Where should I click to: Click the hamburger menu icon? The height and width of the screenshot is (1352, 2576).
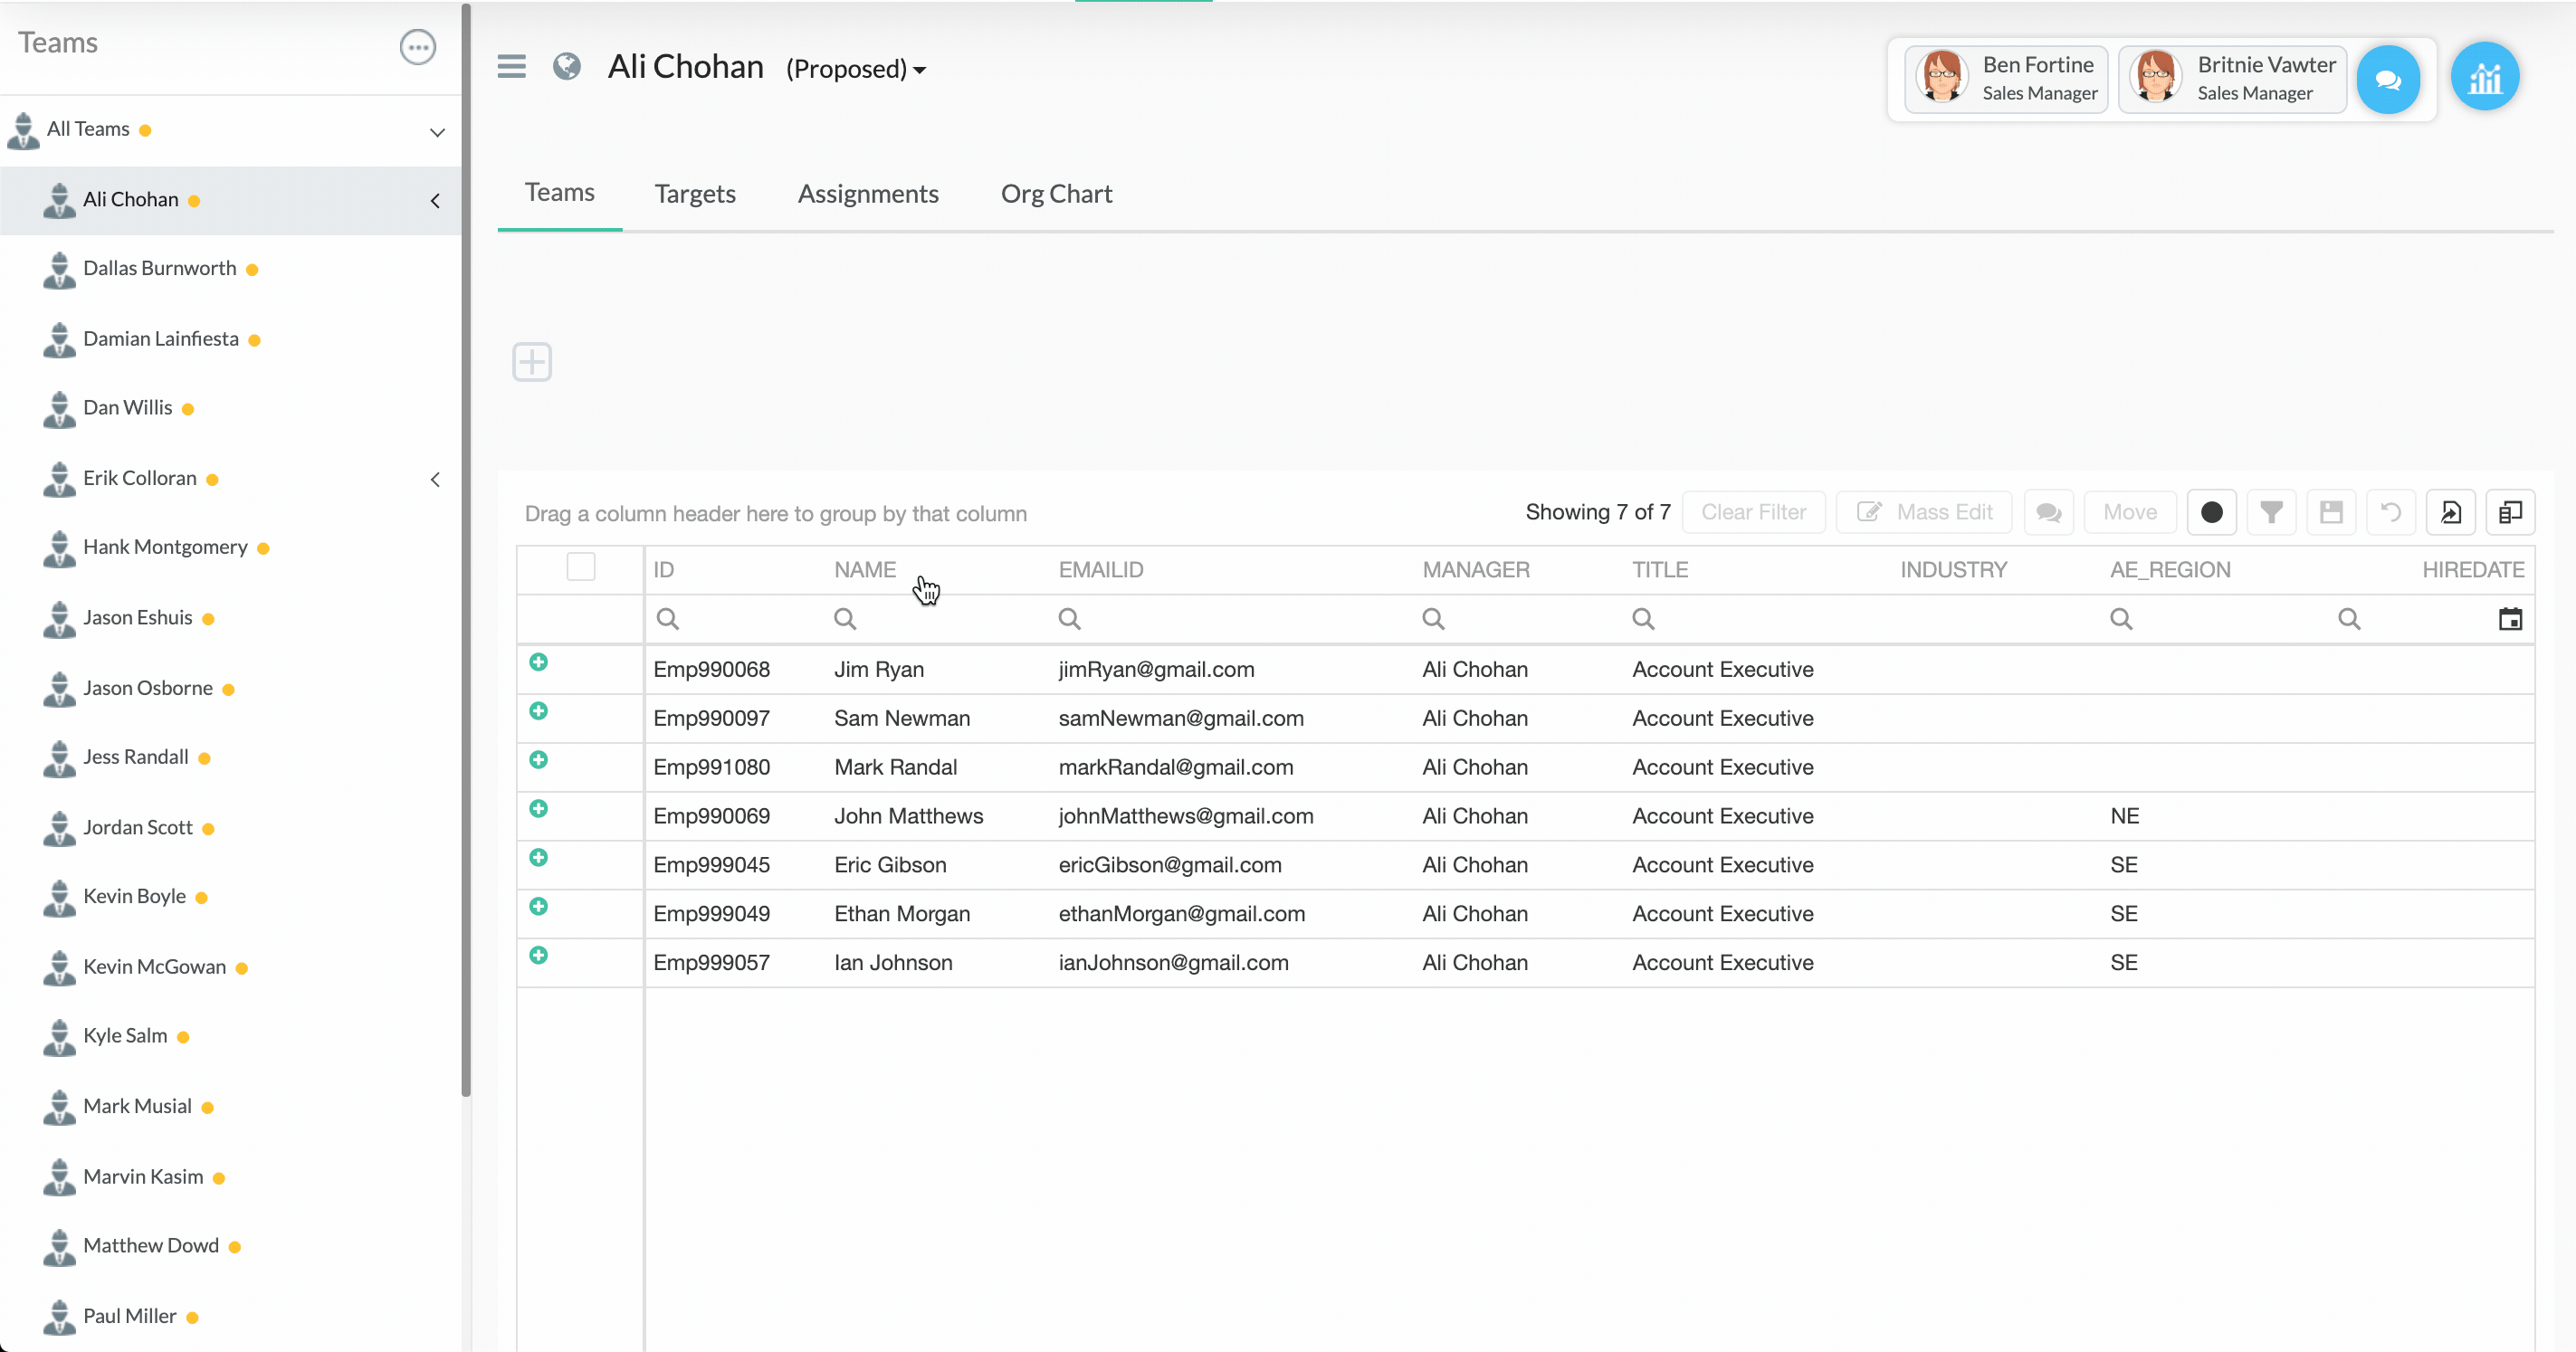pos(511,67)
